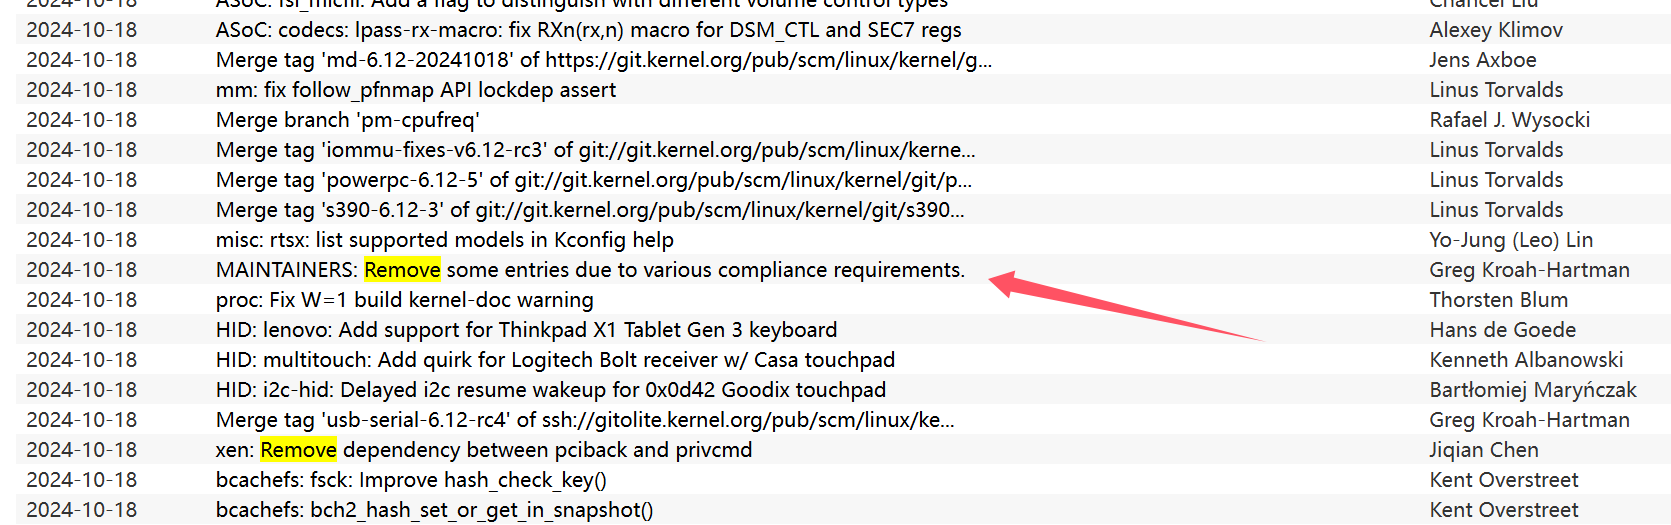Select the misc rtsx Kconfig help commit
This screenshot has height=525, width=1671.
[445, 240]
